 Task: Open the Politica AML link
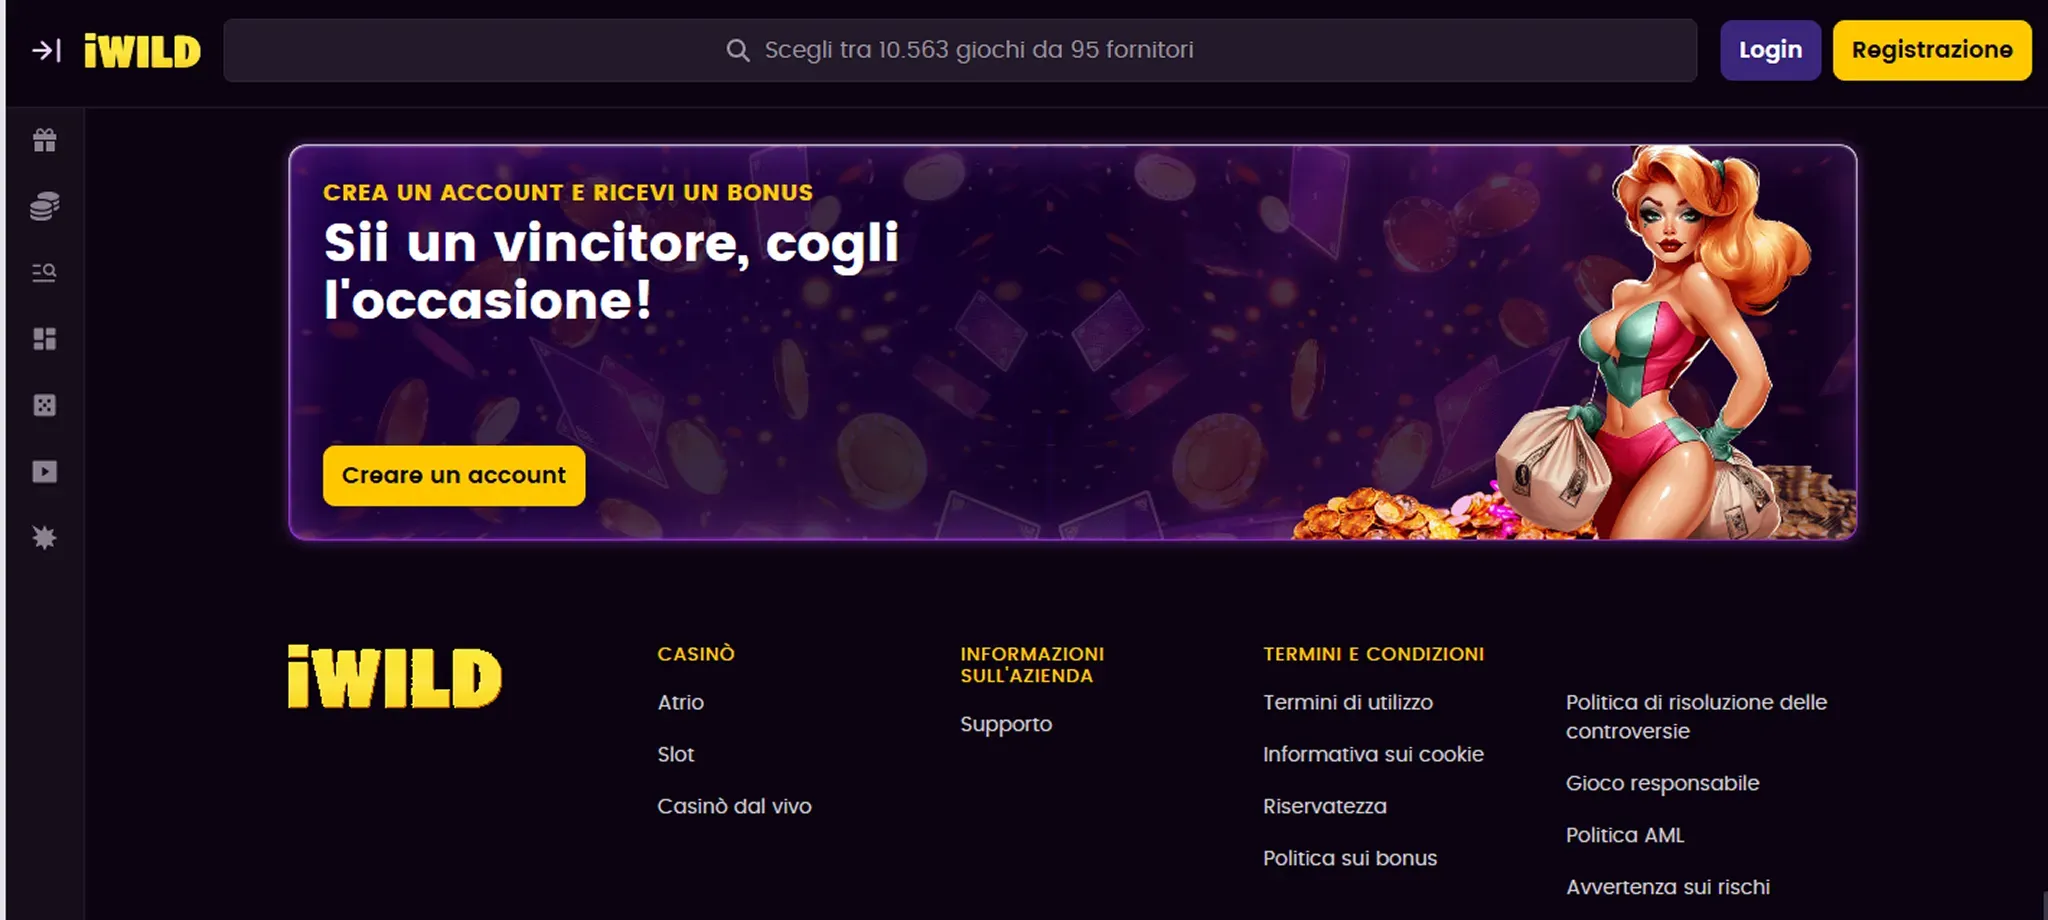click(1624, 836)
